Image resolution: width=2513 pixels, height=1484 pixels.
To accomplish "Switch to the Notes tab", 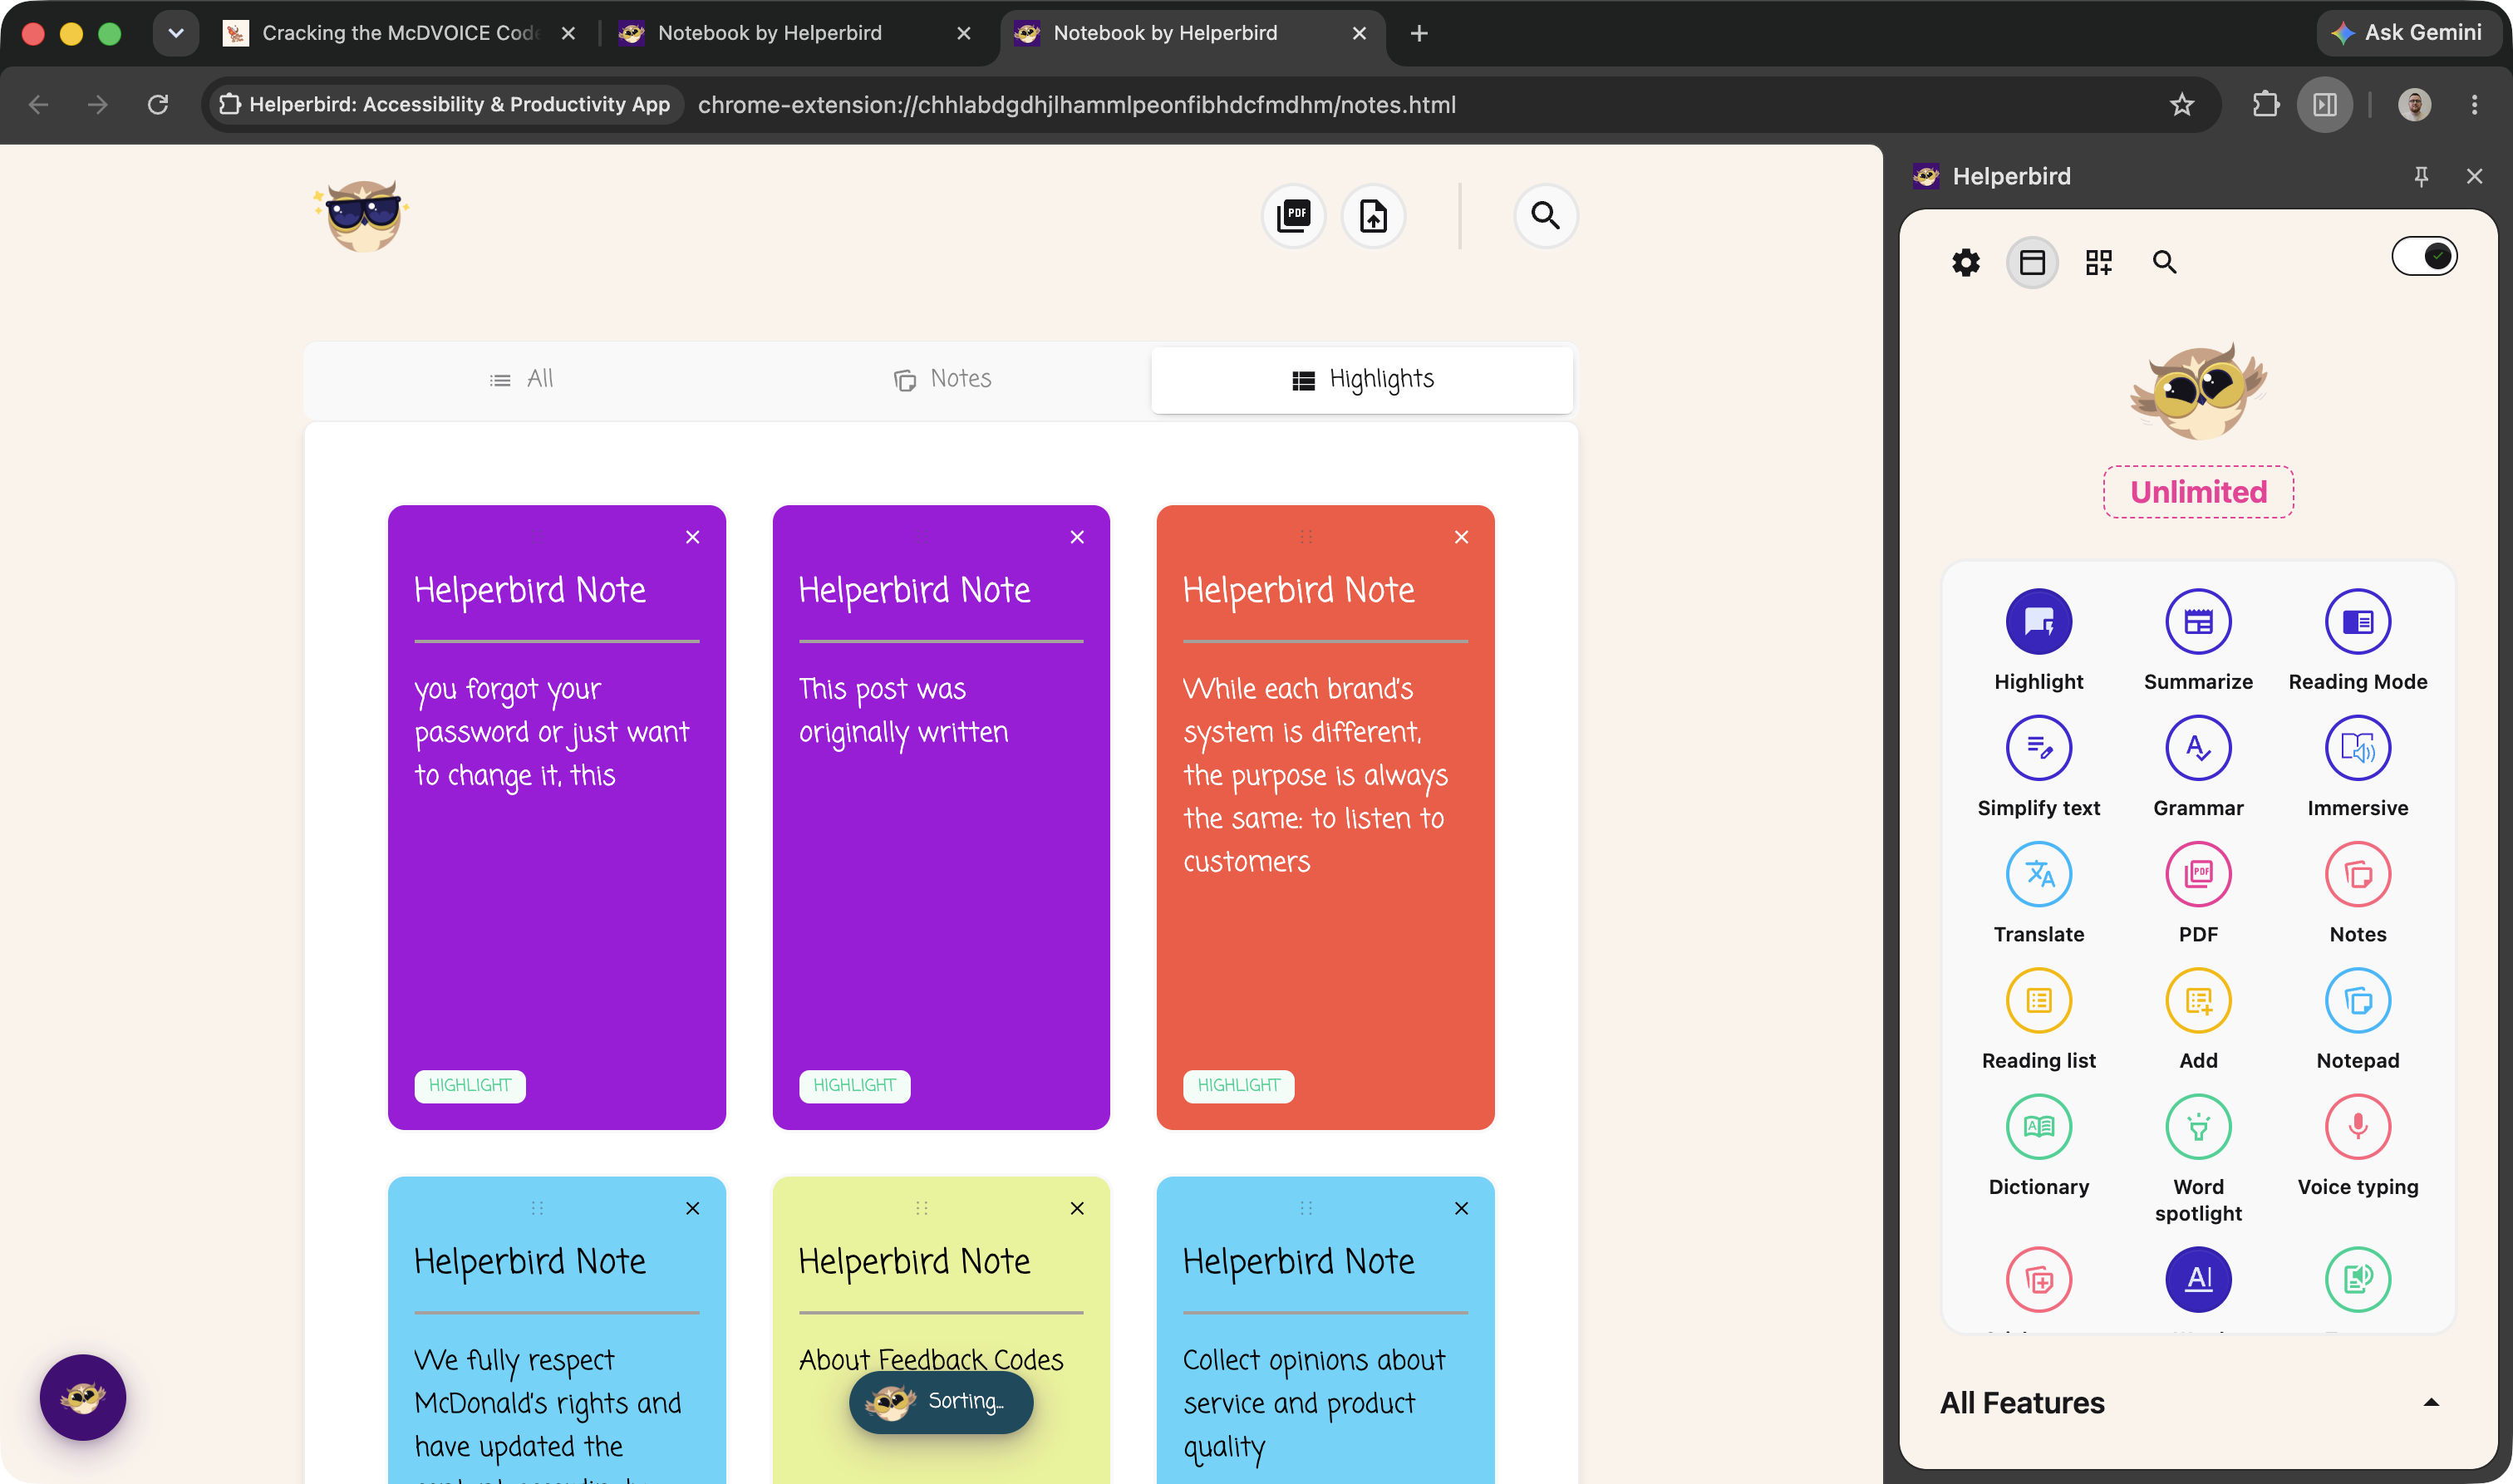I will (x=942, y=379).
